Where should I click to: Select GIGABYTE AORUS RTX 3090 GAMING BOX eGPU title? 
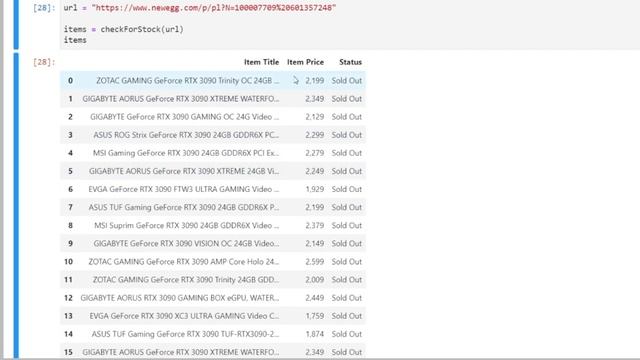pyautogui.click(x=180, y=298)
